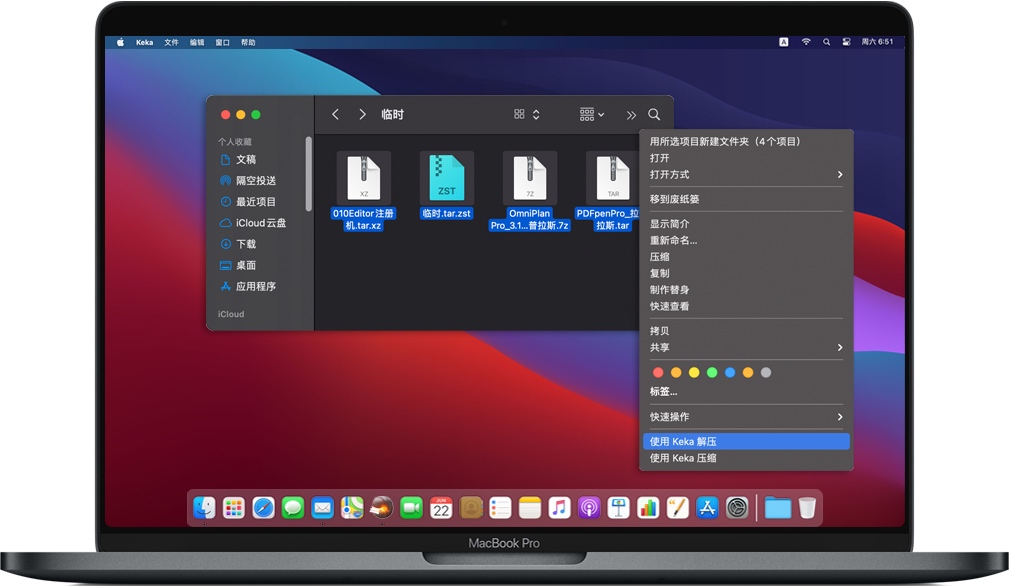
Task: Go forward with the Finder forward arrow
Action: (362, 115)
